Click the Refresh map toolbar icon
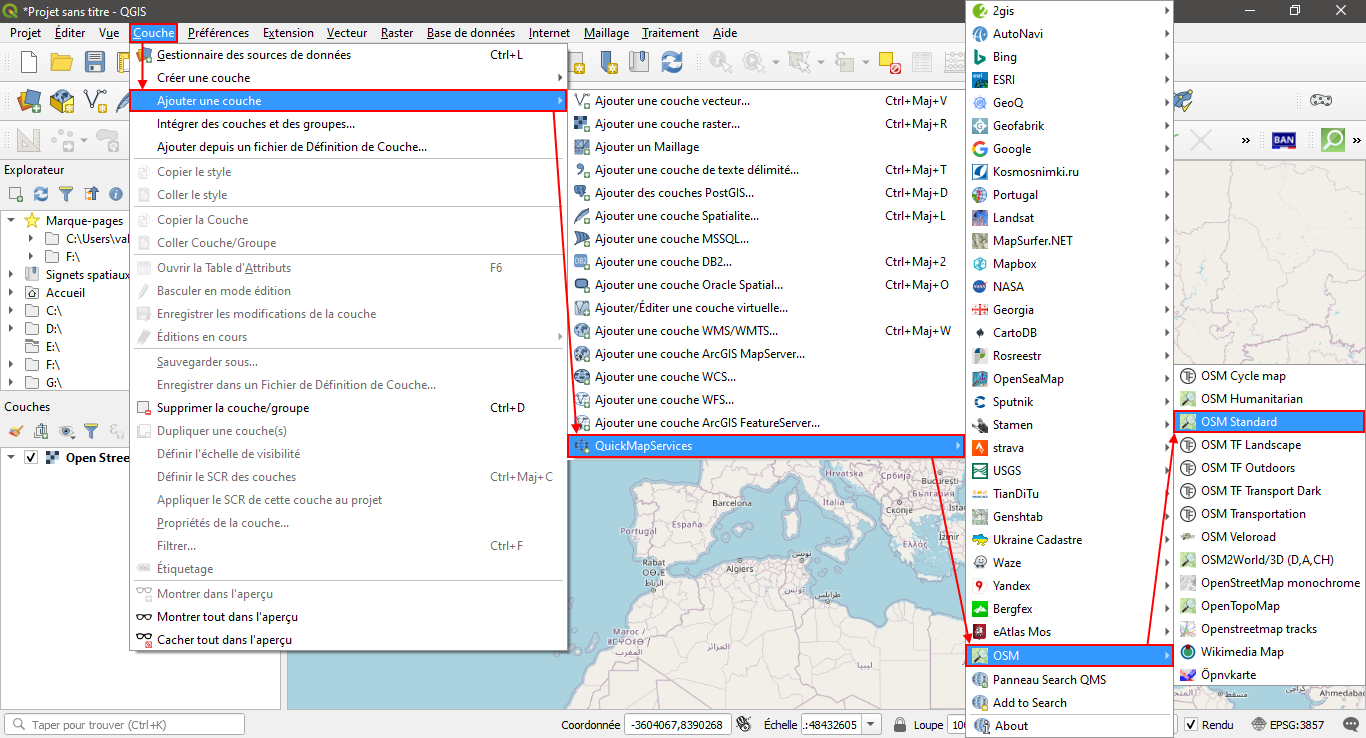The width and height of the screenshot is (1366, 738). (x=672, y=62)
